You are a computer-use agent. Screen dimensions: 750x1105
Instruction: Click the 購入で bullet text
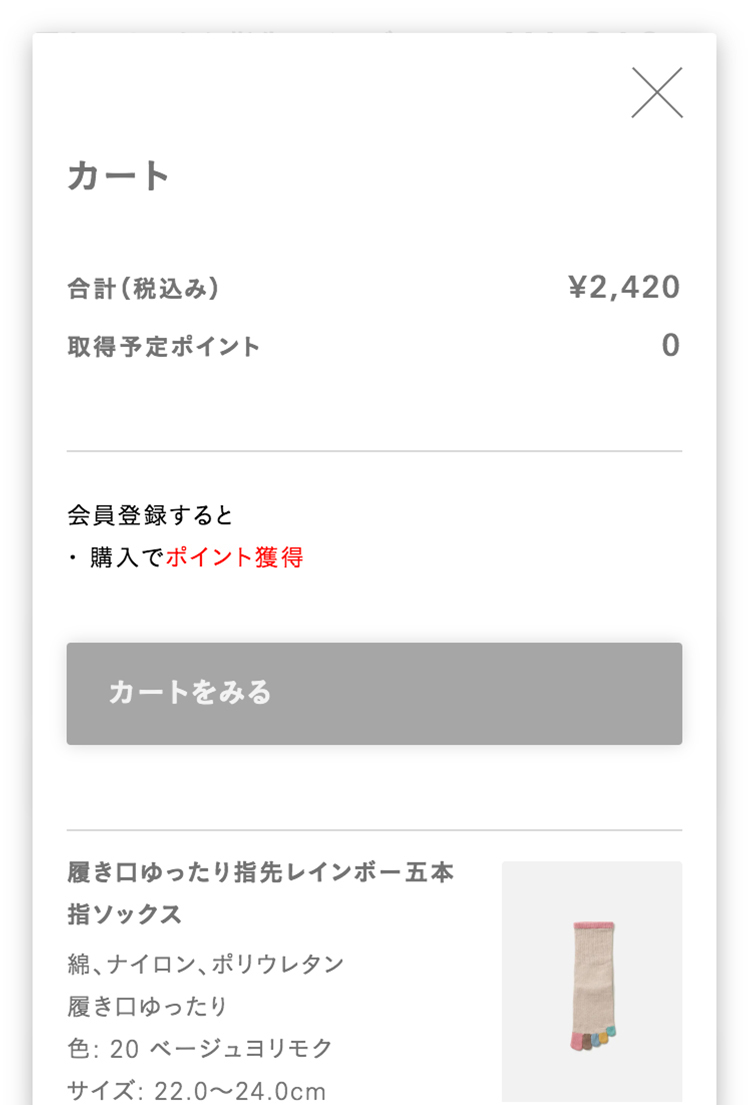[x=126, y=558]
